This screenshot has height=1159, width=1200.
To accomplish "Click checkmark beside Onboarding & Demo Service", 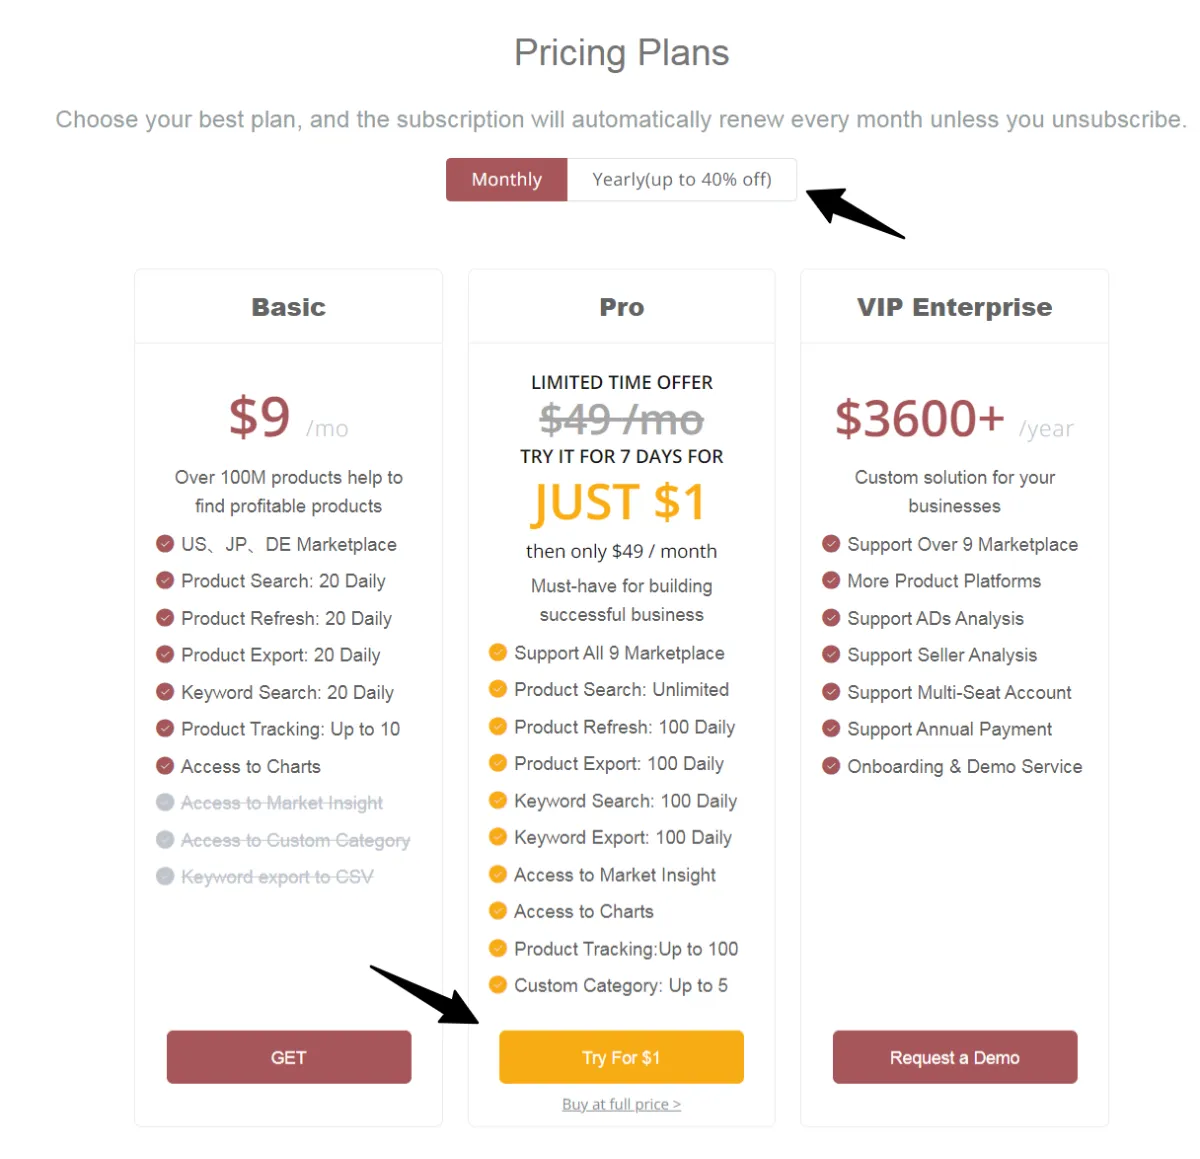I will 830,766.
